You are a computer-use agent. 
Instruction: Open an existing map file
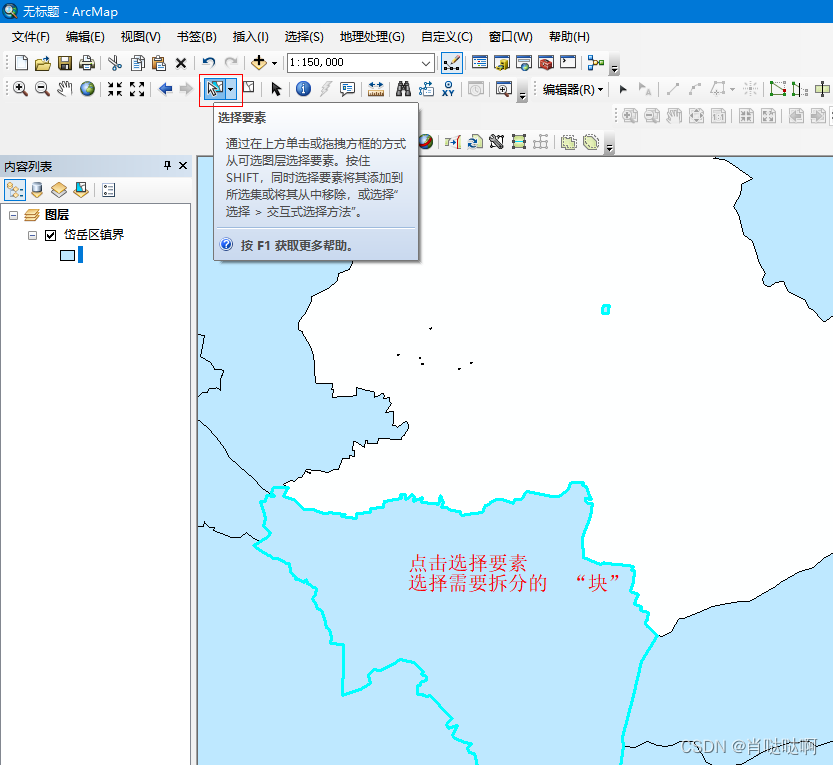tap(42, 63)
